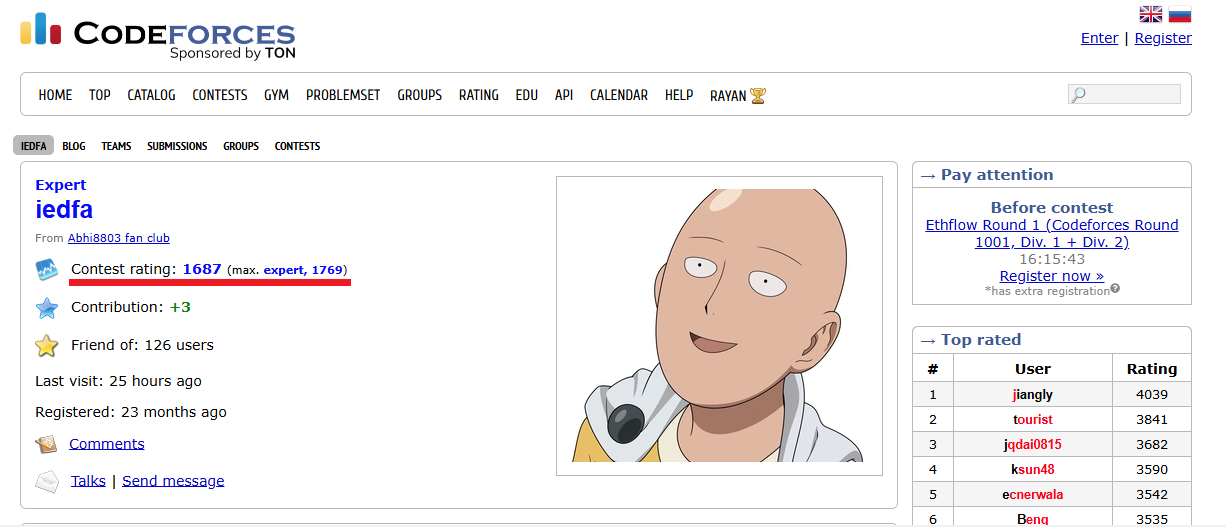The width and height of the screenshot is (1226, 527).
Task: Click the talks envelope icon
Action: [47, 481]
